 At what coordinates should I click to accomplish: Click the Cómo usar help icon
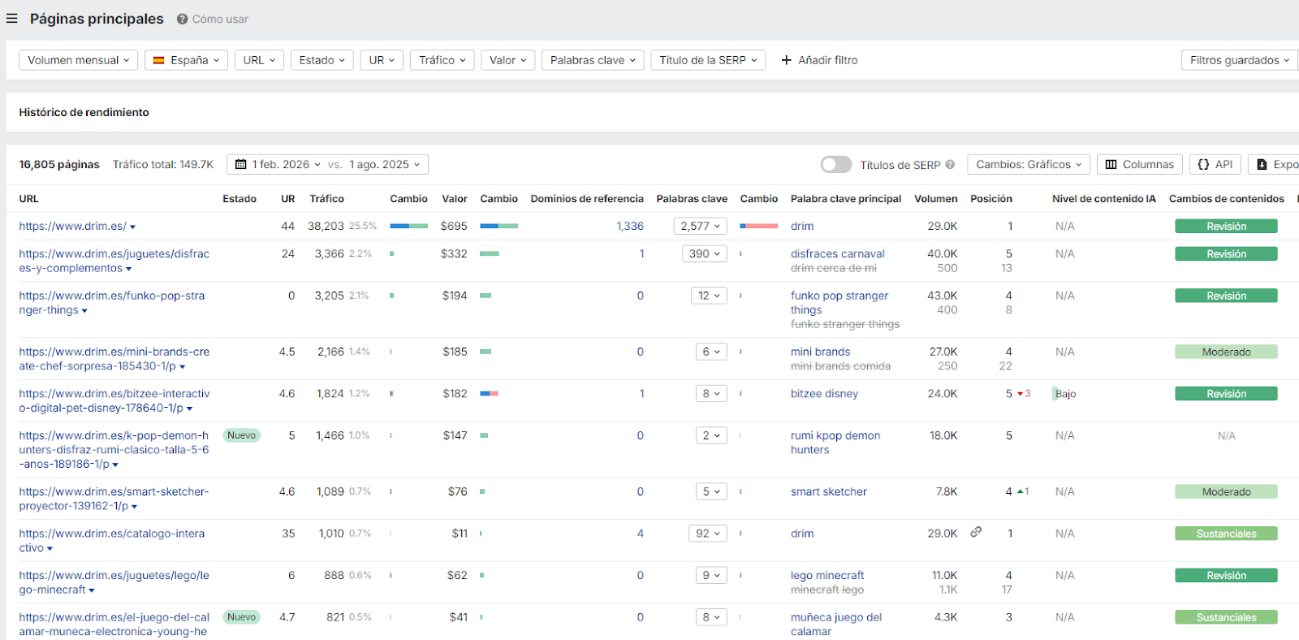[182, 19]
